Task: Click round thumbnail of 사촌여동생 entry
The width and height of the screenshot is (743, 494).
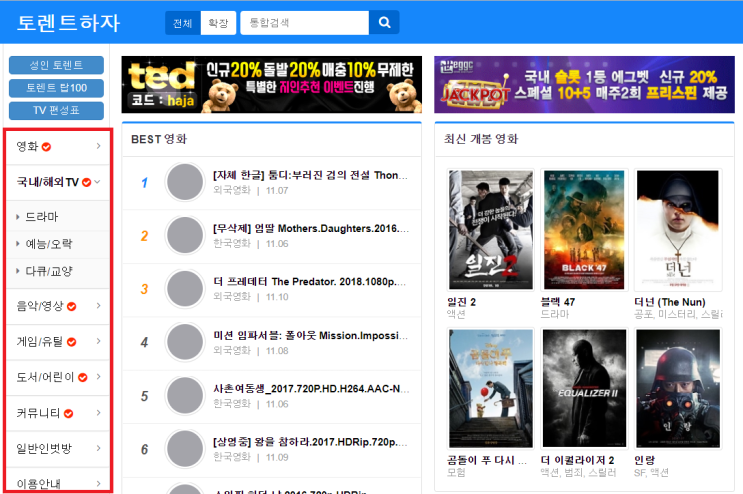Action: click(185, 395)
